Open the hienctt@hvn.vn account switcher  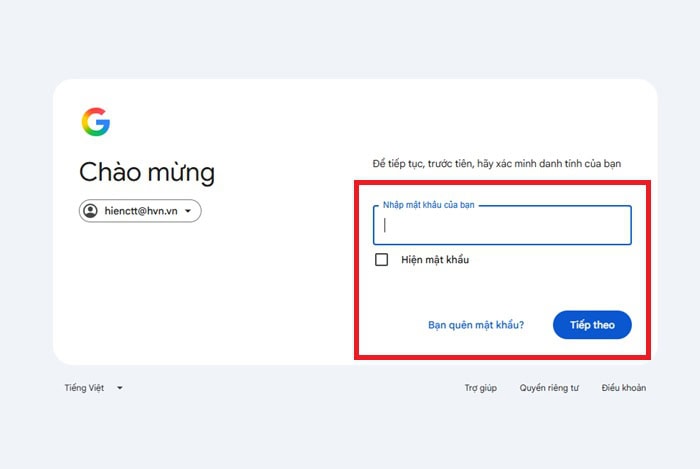(140, 211)
